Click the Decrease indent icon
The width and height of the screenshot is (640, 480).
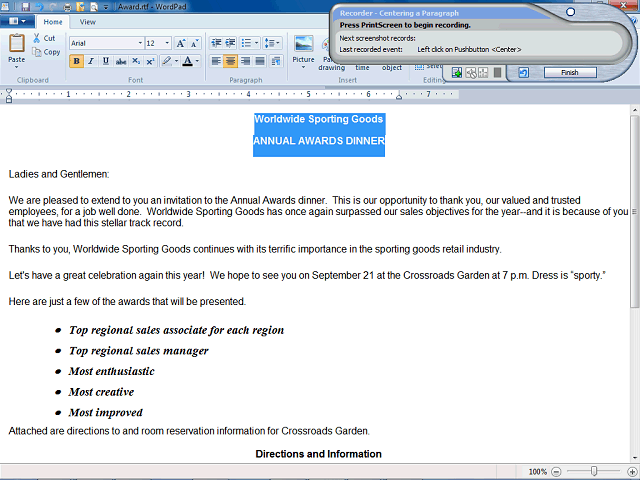216,43
